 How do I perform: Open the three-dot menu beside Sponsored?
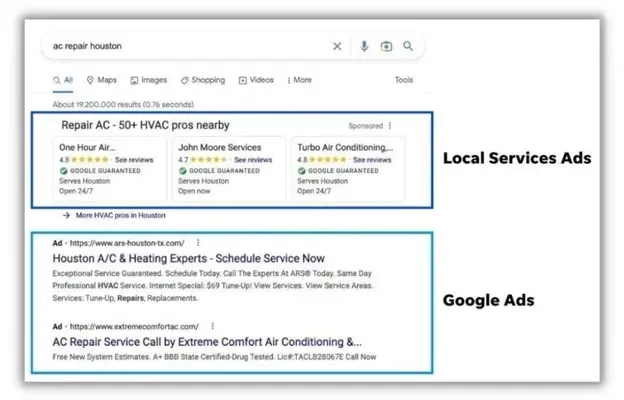[390, 126]
